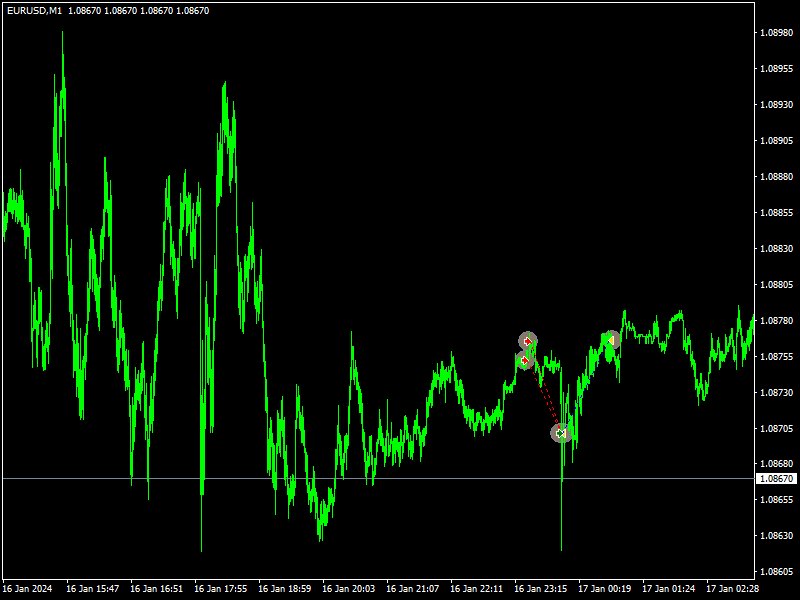Click the 17 Jan 01:24 time label
Screen dimensions: 800x600
click(668, 589)
